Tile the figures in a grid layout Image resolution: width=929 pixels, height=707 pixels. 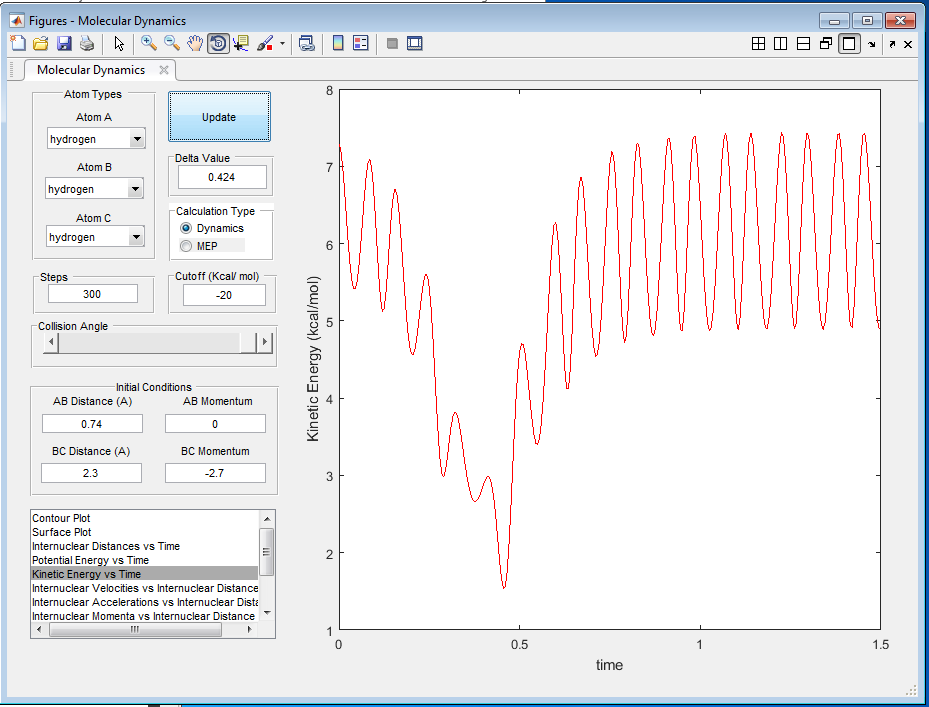[758, 44]
